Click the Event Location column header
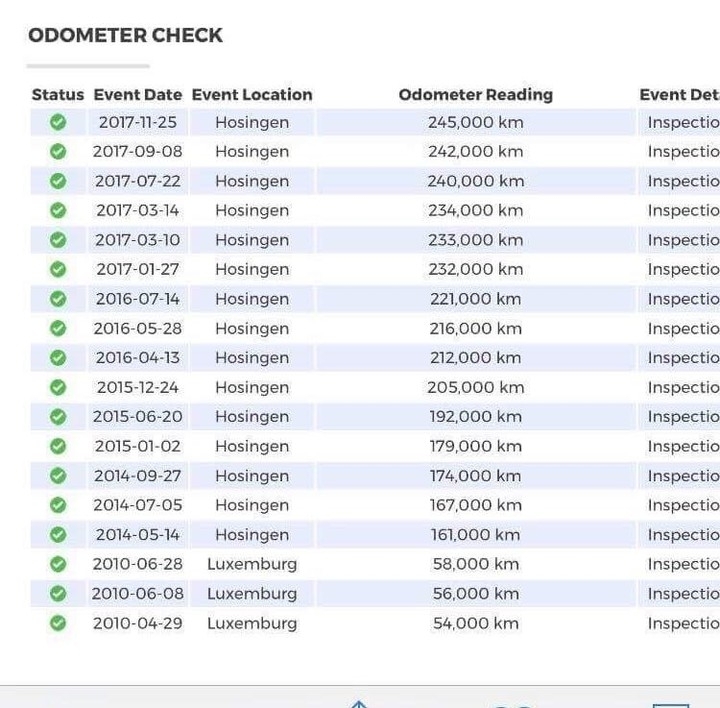The image size is (720, 708). click(x=252, y=95)
